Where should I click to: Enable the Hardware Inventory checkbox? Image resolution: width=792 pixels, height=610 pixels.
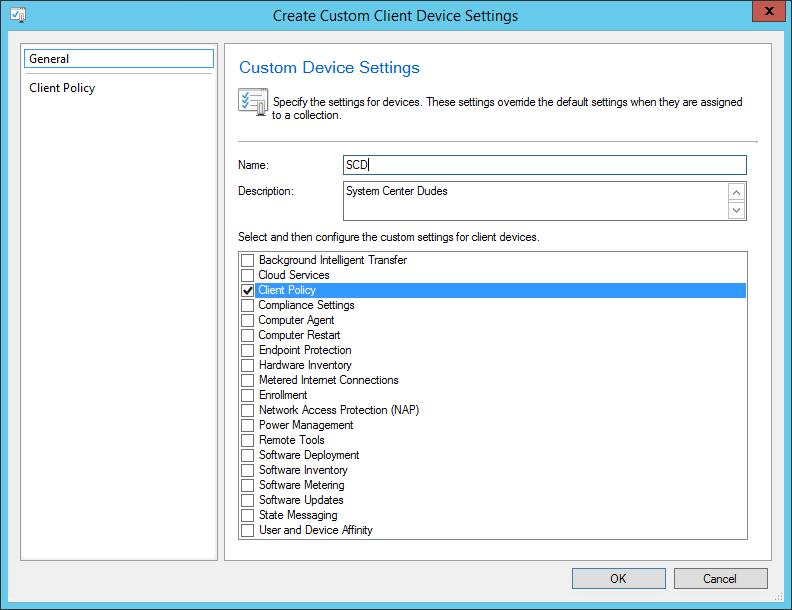[x=248, y=365]
